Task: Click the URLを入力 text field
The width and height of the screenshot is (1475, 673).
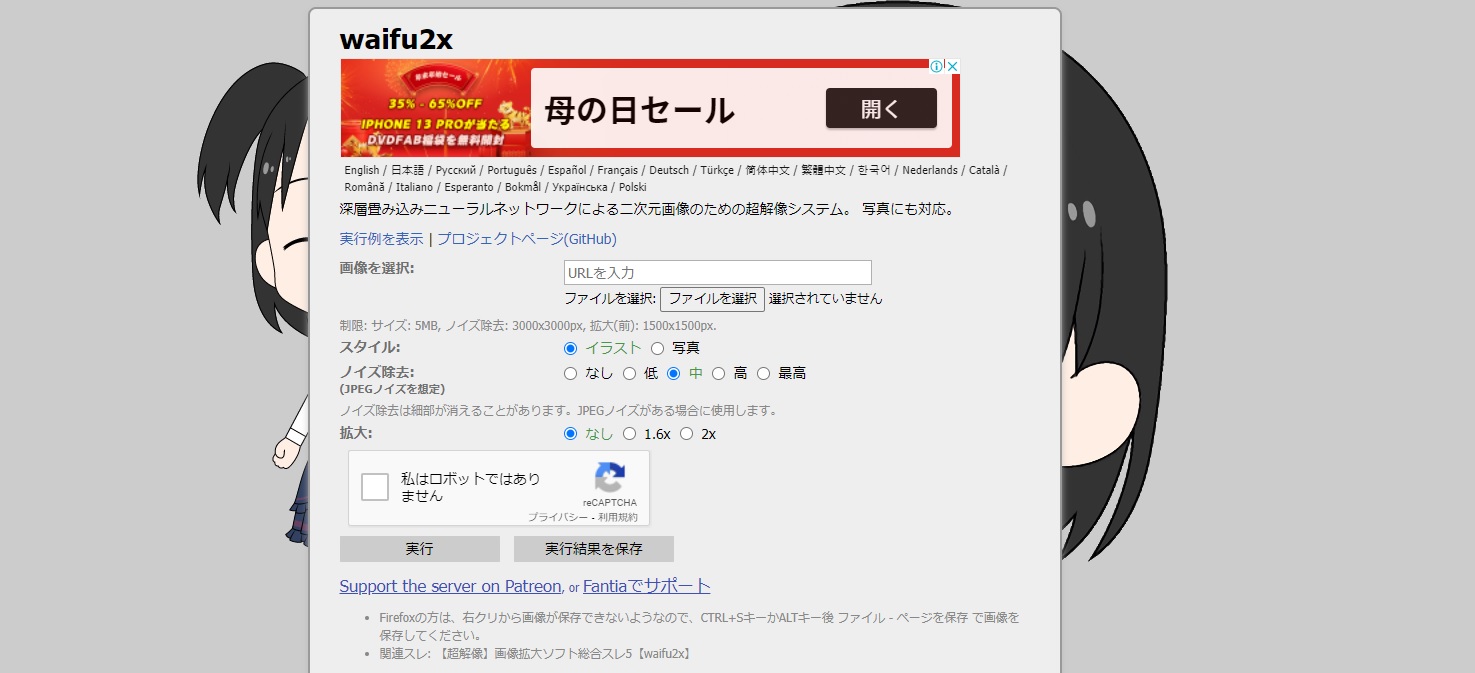Action: tap(718, 273)
